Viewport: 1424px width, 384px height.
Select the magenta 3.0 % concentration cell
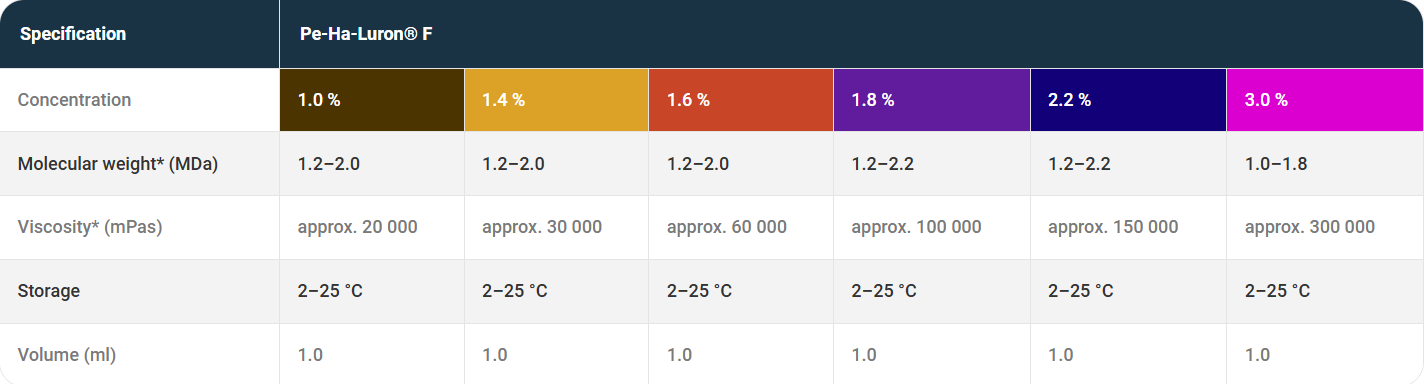click(1325, 100)
